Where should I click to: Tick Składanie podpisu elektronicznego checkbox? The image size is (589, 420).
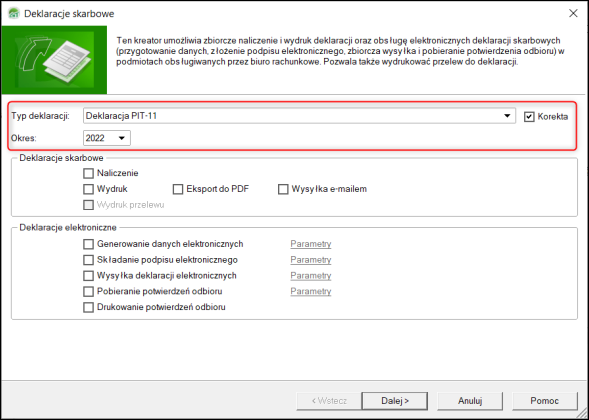[88, 260]
